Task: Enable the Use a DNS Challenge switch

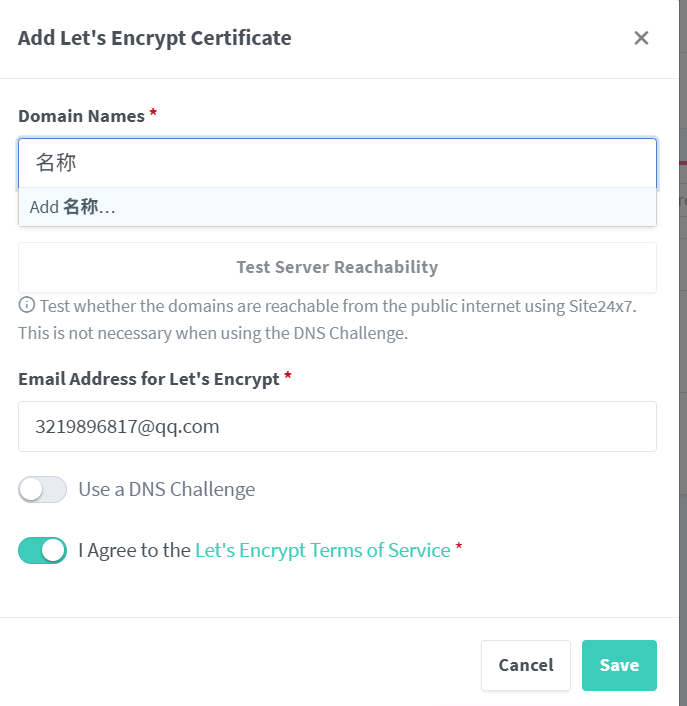Action: tap(43, 489)
